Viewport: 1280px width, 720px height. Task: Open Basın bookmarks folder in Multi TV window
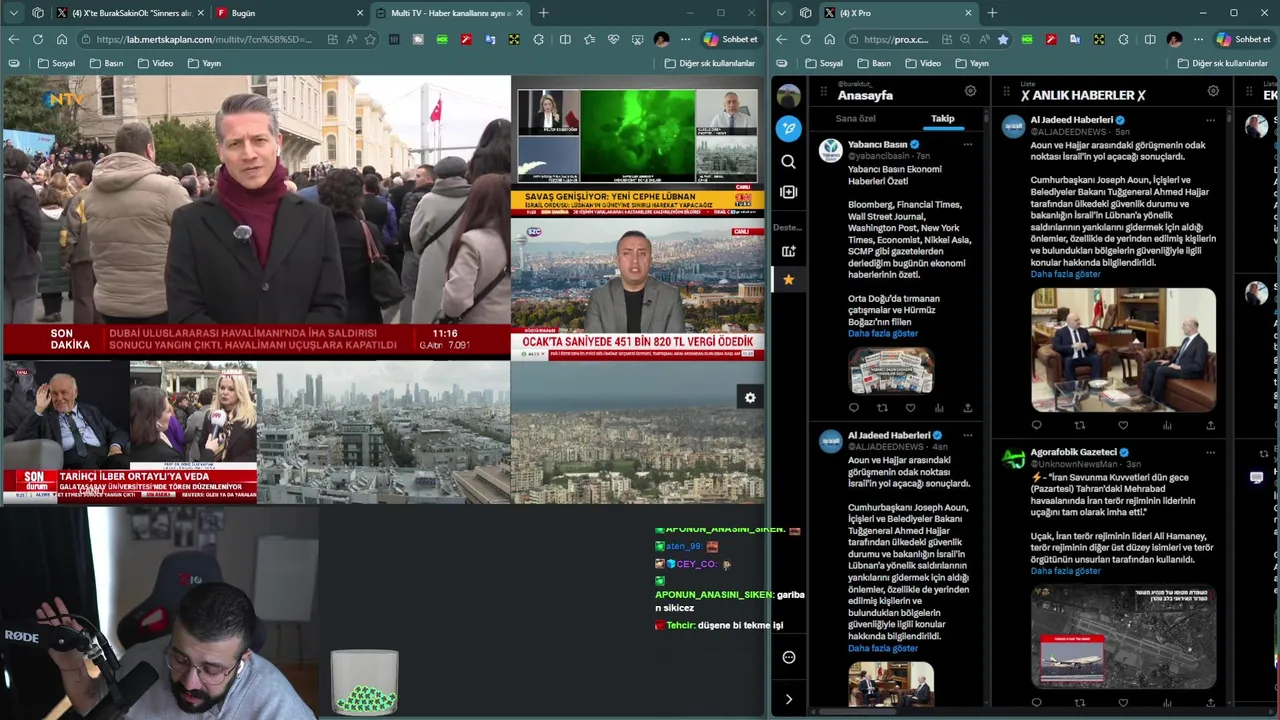(106, 63)
